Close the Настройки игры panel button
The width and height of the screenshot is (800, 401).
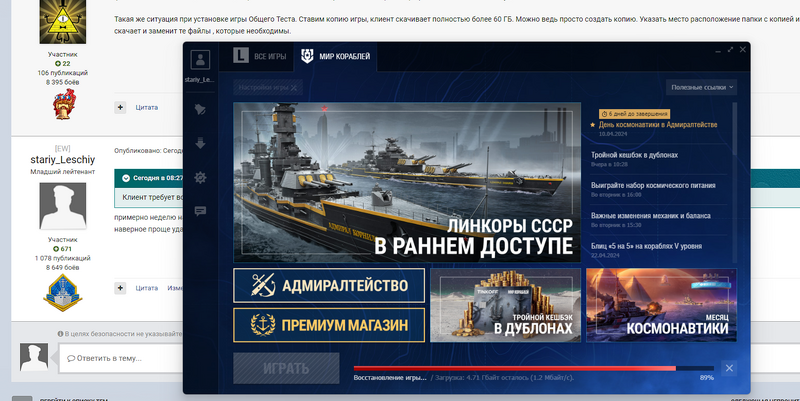coord(268,87)
